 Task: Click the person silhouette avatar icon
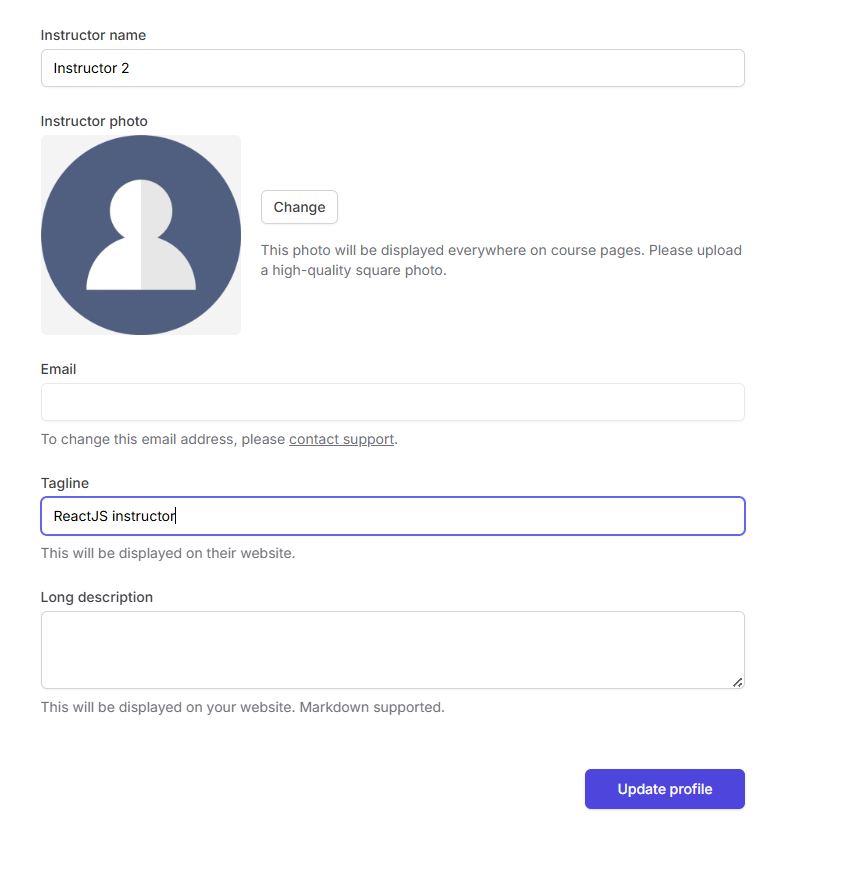pyautogui.click(x=141, y=236)
